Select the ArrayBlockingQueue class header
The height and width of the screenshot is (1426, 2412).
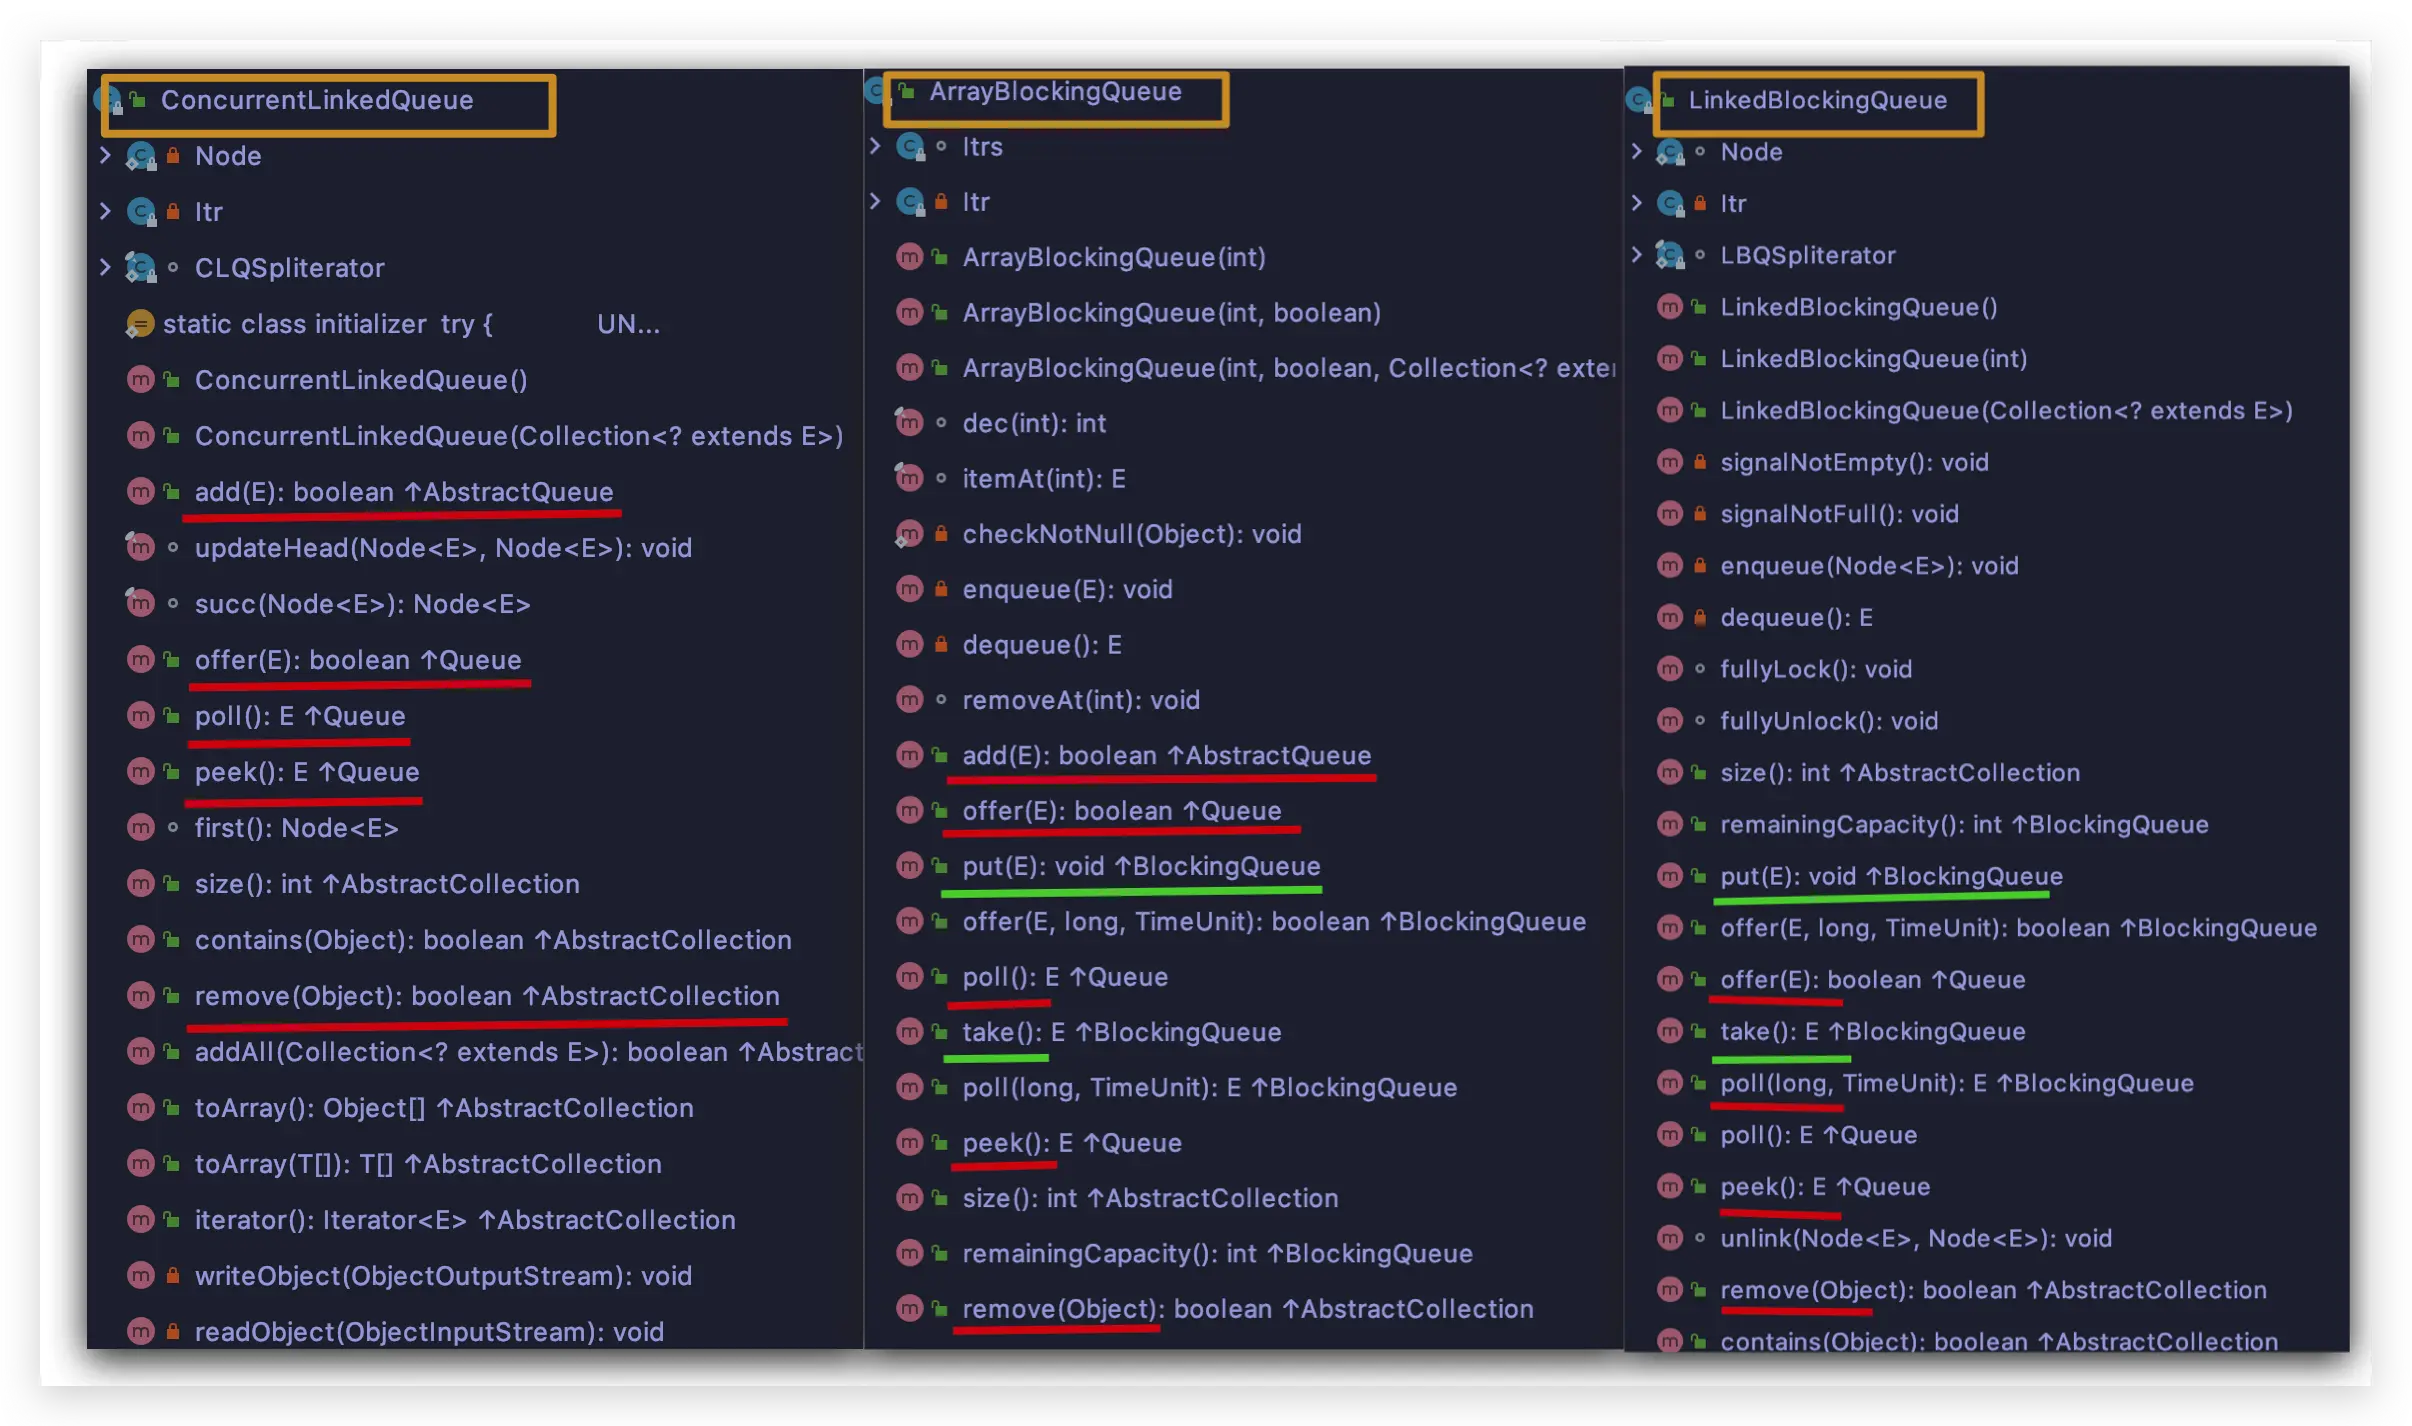click(x=1055, y=92)
